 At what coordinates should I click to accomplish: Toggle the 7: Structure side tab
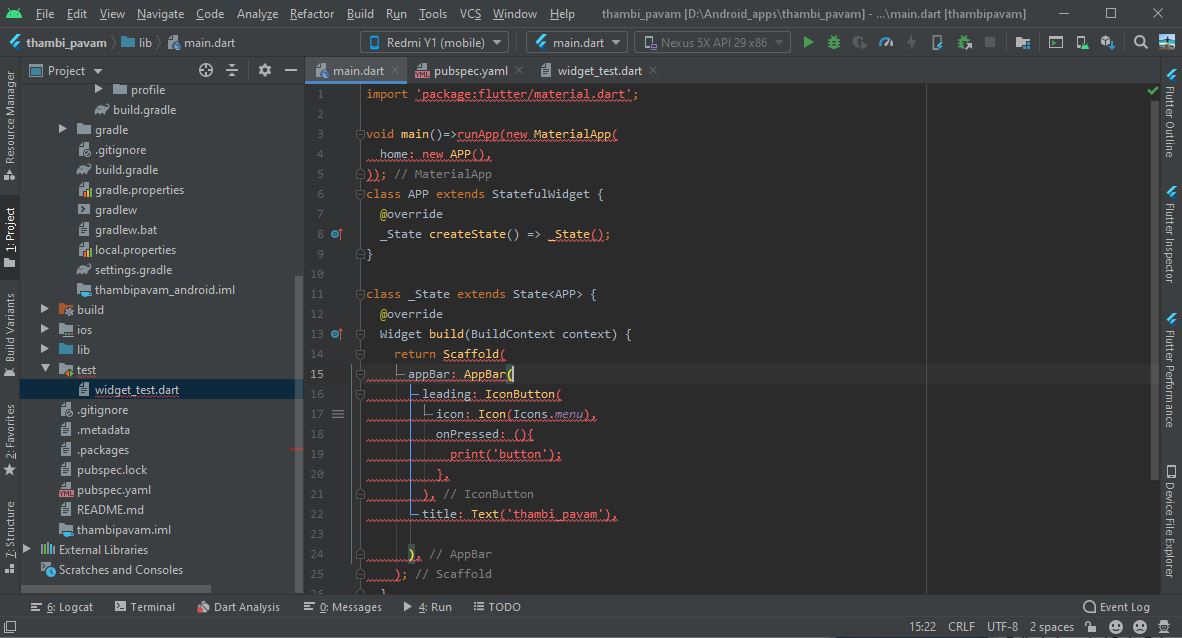pyautogui.click(x=10, y=537)
